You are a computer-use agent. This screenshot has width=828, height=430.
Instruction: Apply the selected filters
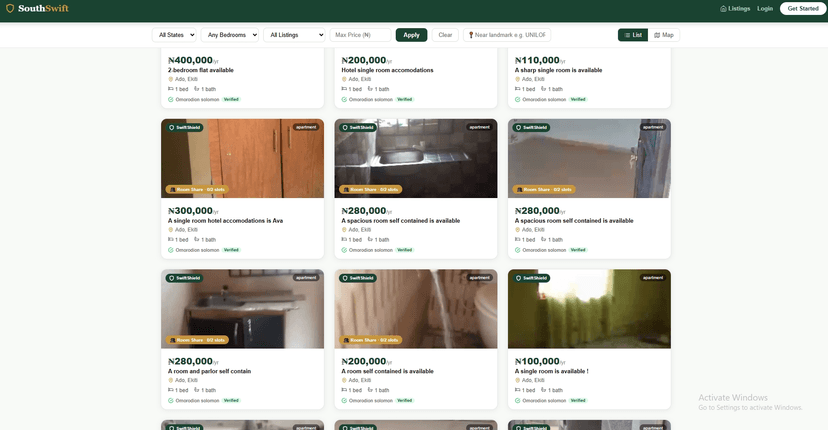(411, 35)
